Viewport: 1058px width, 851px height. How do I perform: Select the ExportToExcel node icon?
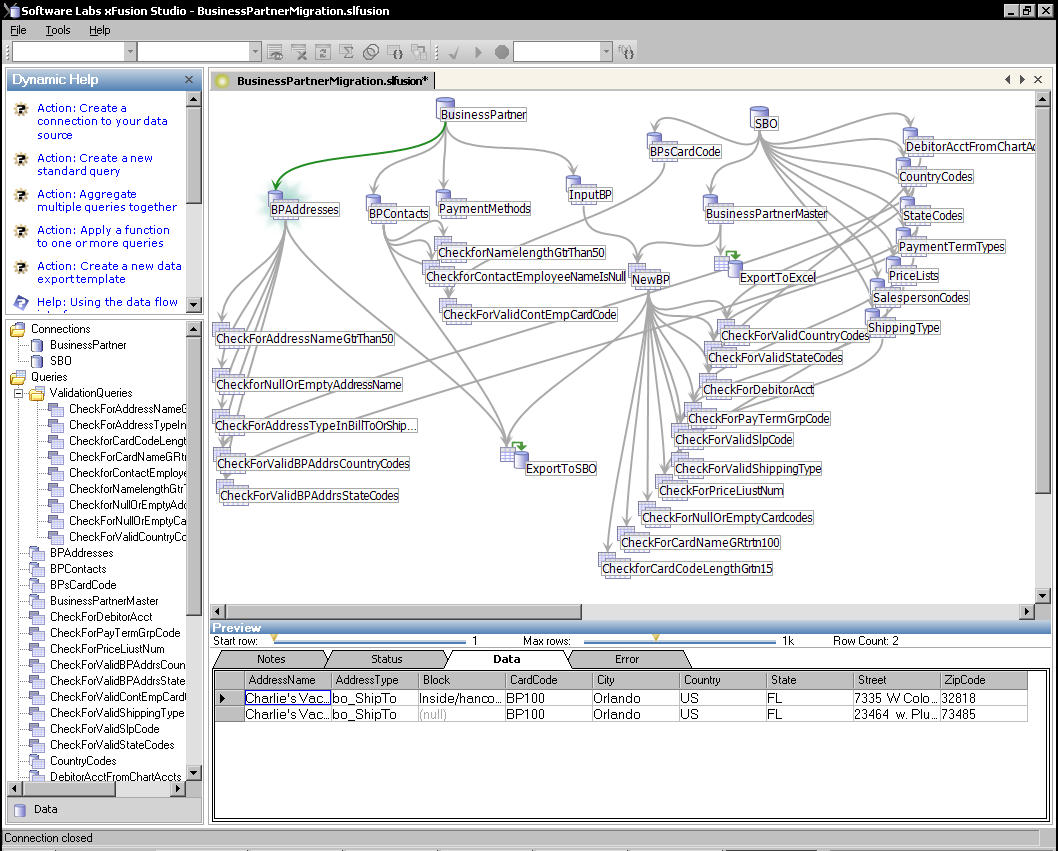729,264
